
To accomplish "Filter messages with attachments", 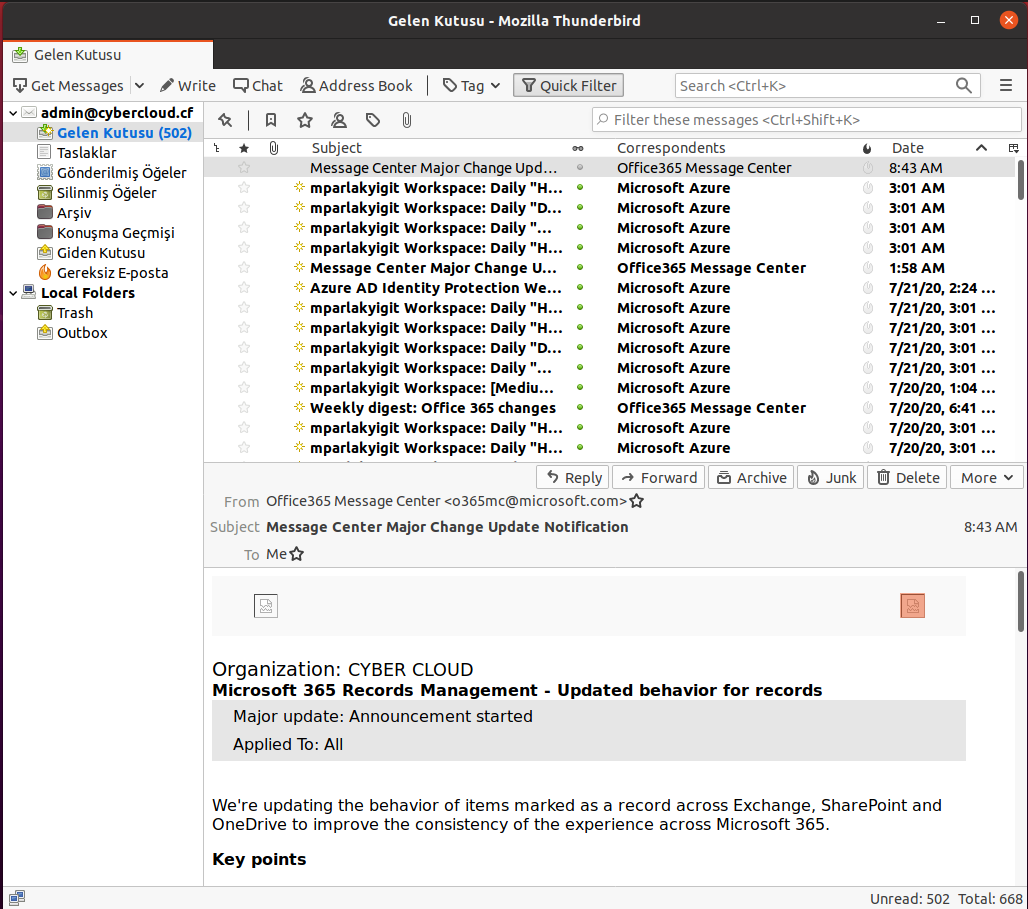I will (407, 120).
